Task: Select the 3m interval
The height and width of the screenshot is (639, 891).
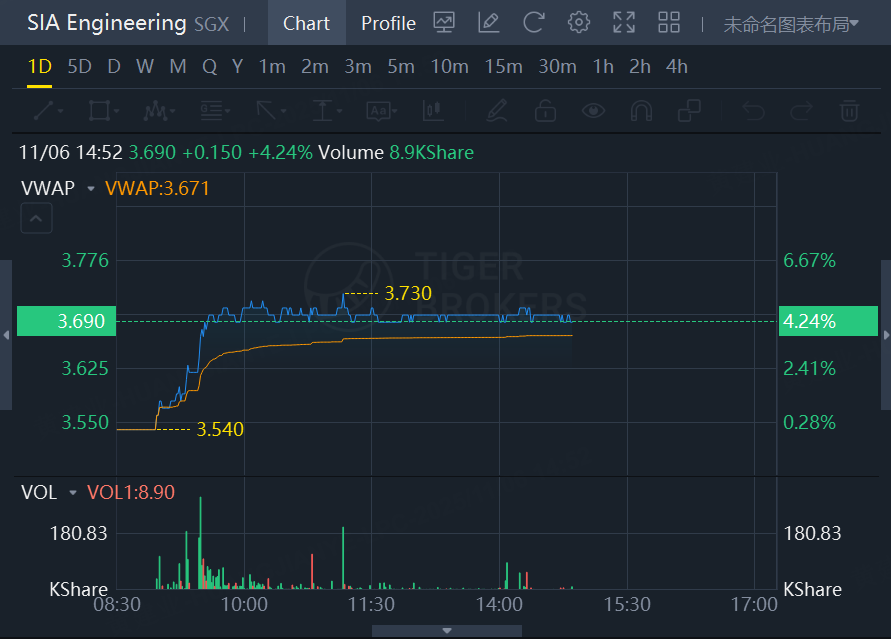Action: tap(358, 66)
